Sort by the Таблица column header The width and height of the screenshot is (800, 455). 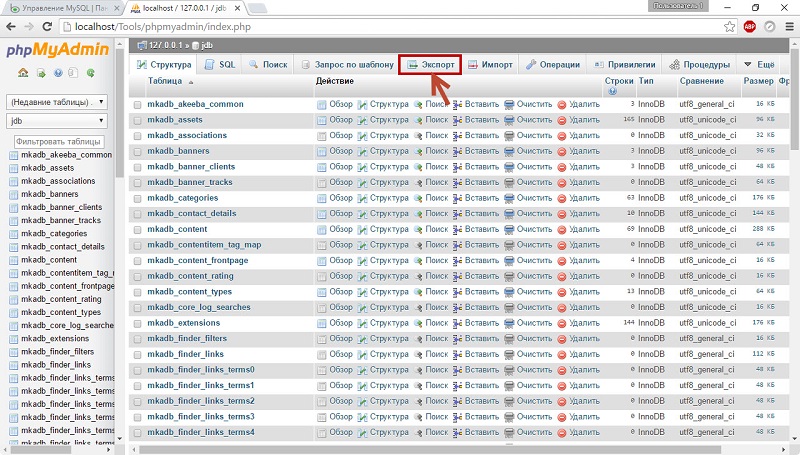165,81
